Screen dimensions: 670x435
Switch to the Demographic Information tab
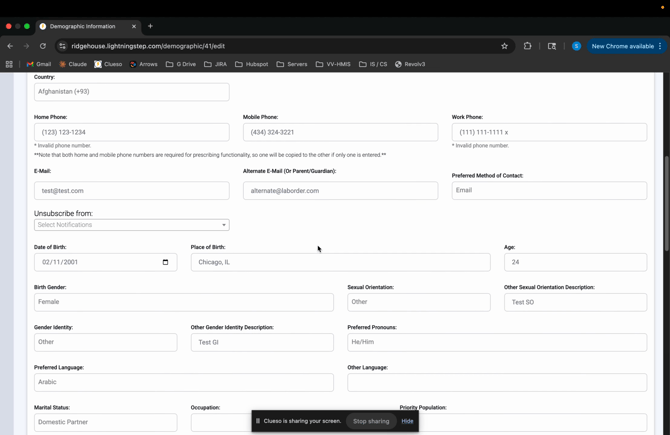(90, 26)
